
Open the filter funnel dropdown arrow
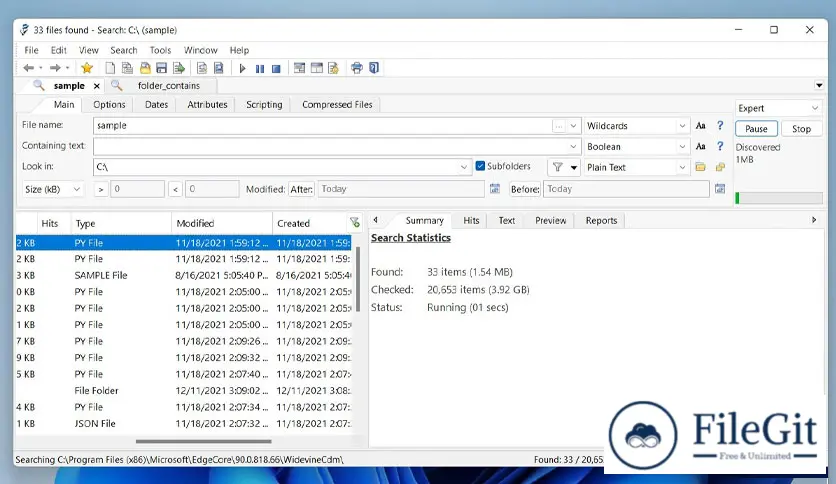(574, 167)
